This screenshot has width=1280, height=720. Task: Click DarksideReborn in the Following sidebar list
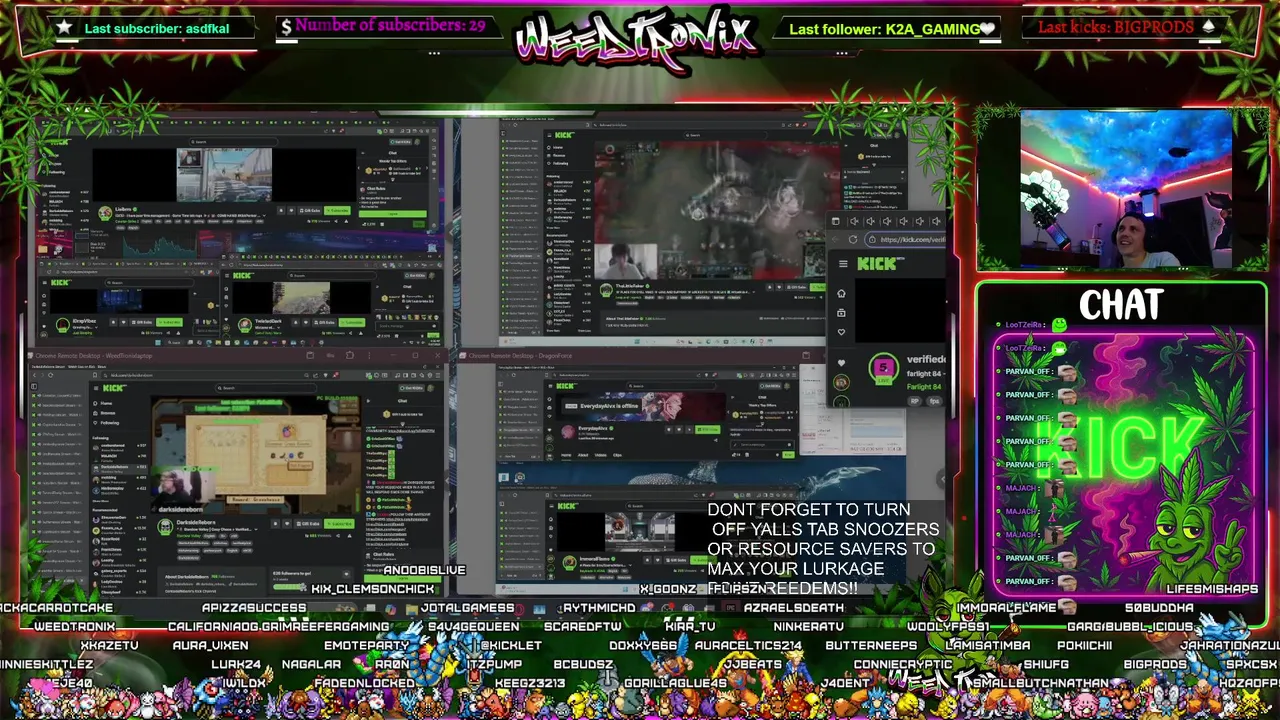(118, 468)
